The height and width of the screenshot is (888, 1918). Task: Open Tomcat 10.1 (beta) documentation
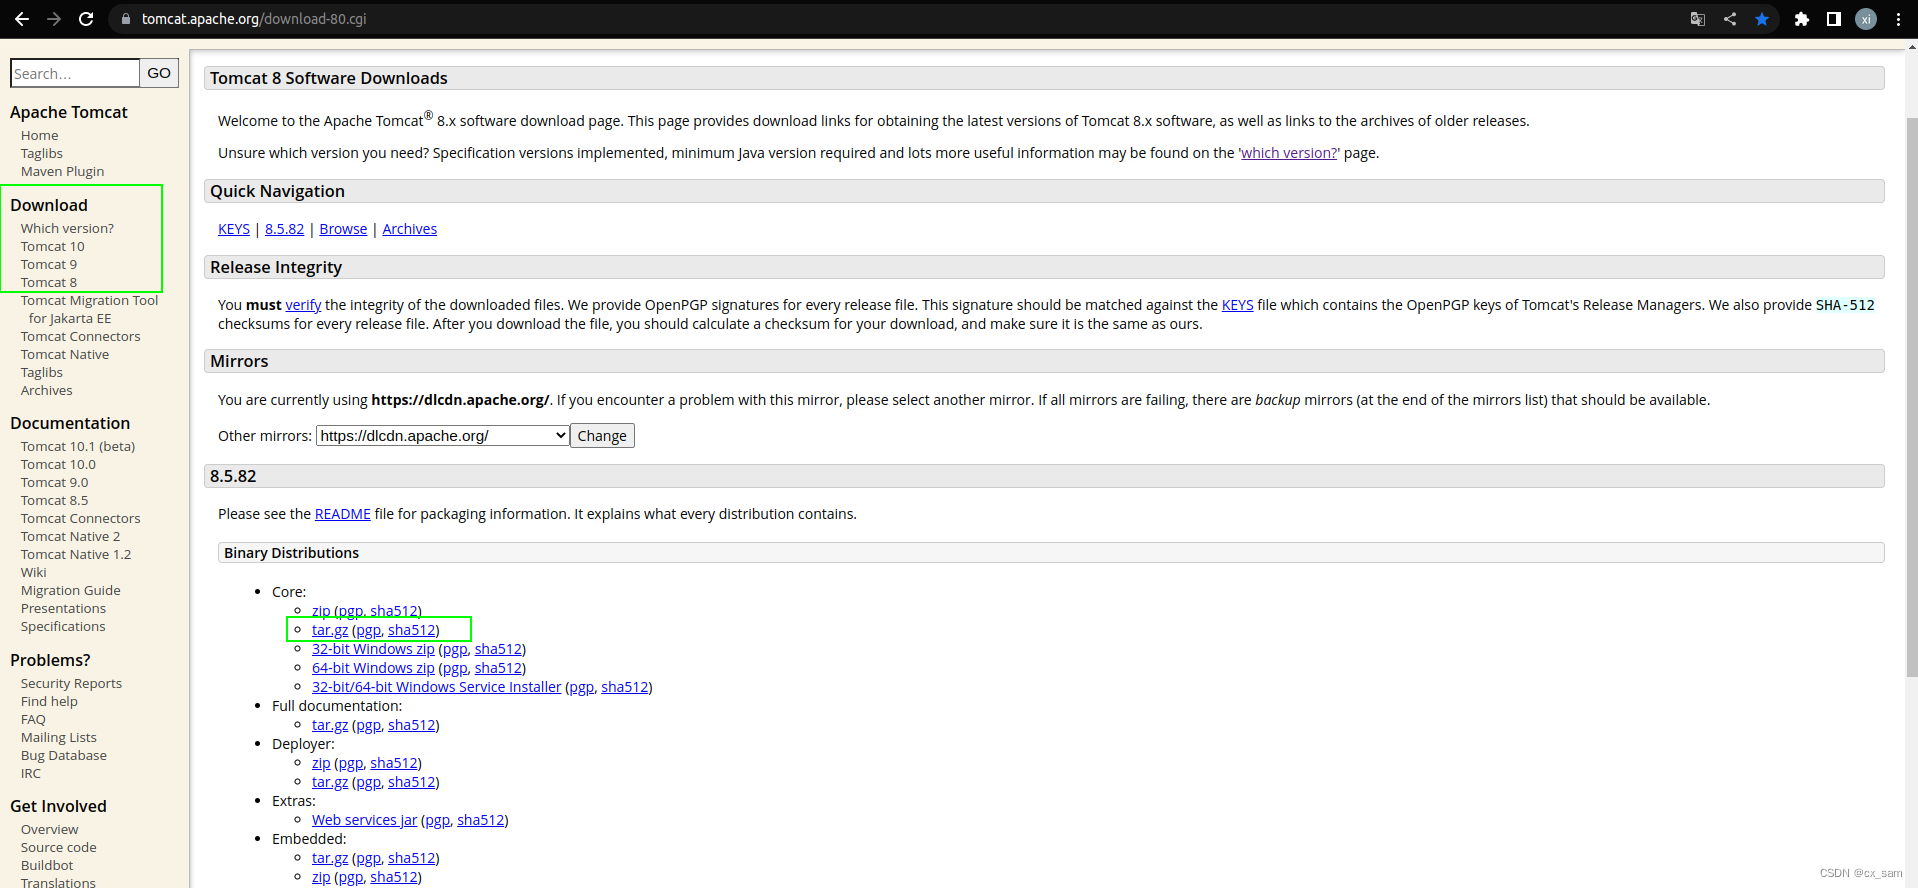78,446
